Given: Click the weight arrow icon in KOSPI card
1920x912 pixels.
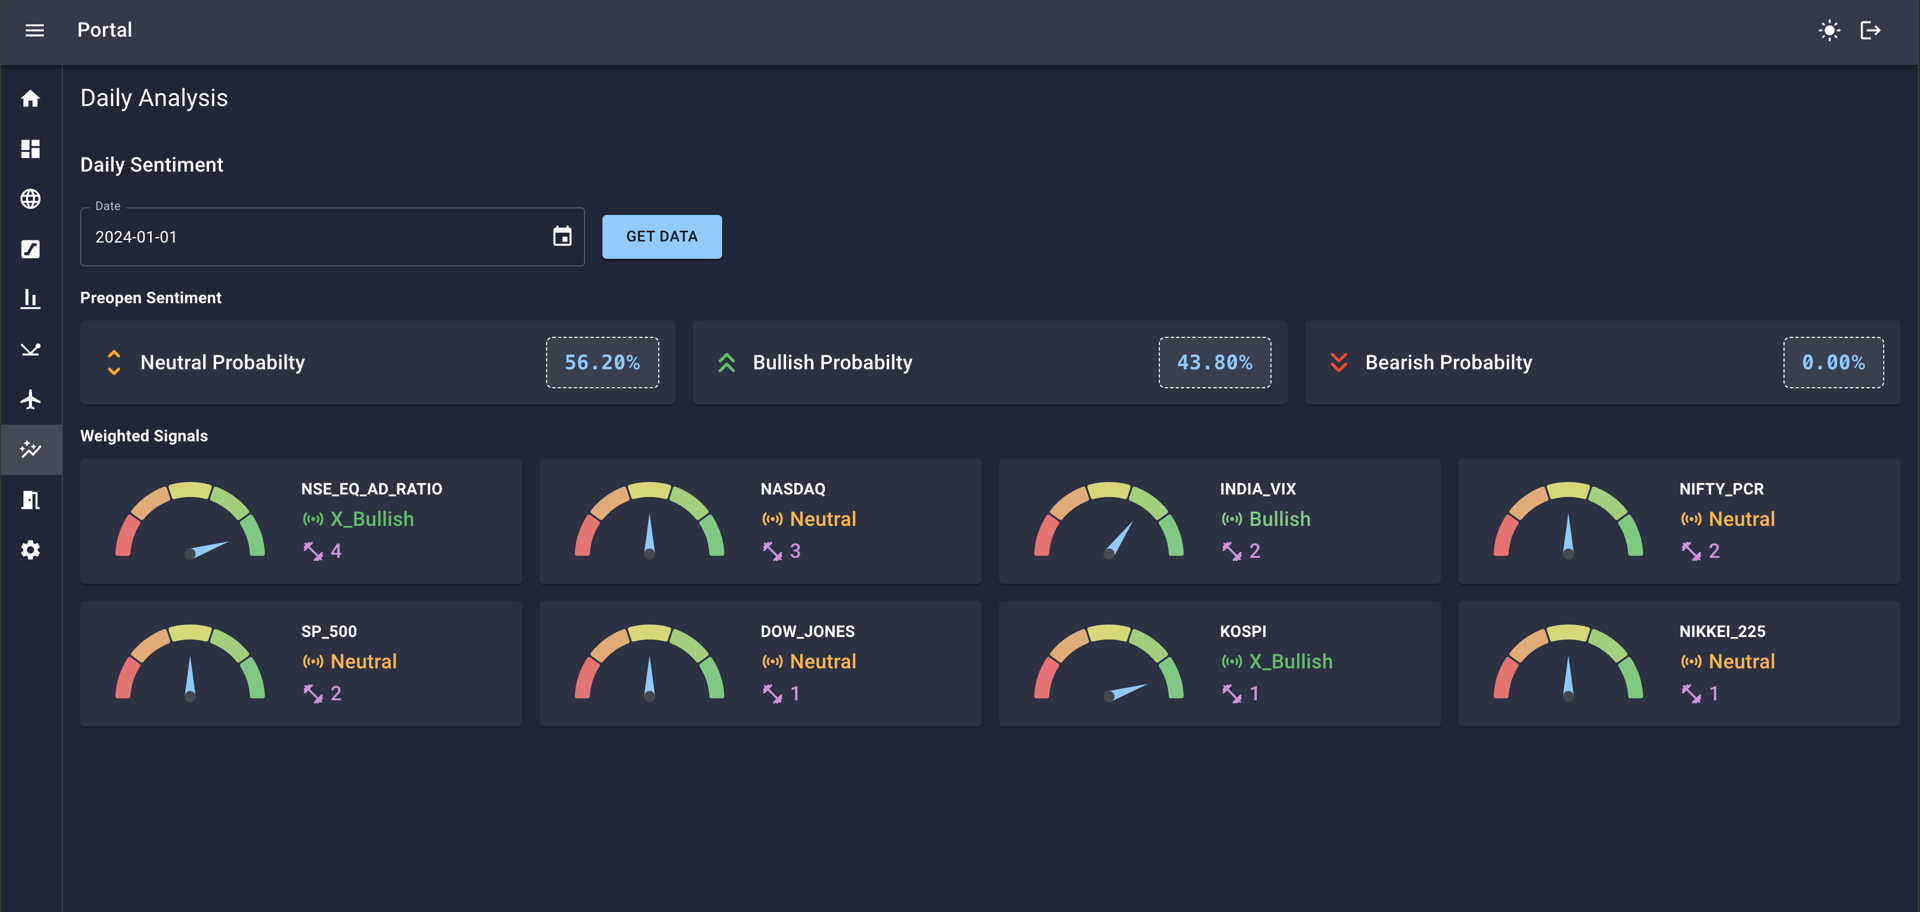Looking at the screenshot, I should (1232, 694).
